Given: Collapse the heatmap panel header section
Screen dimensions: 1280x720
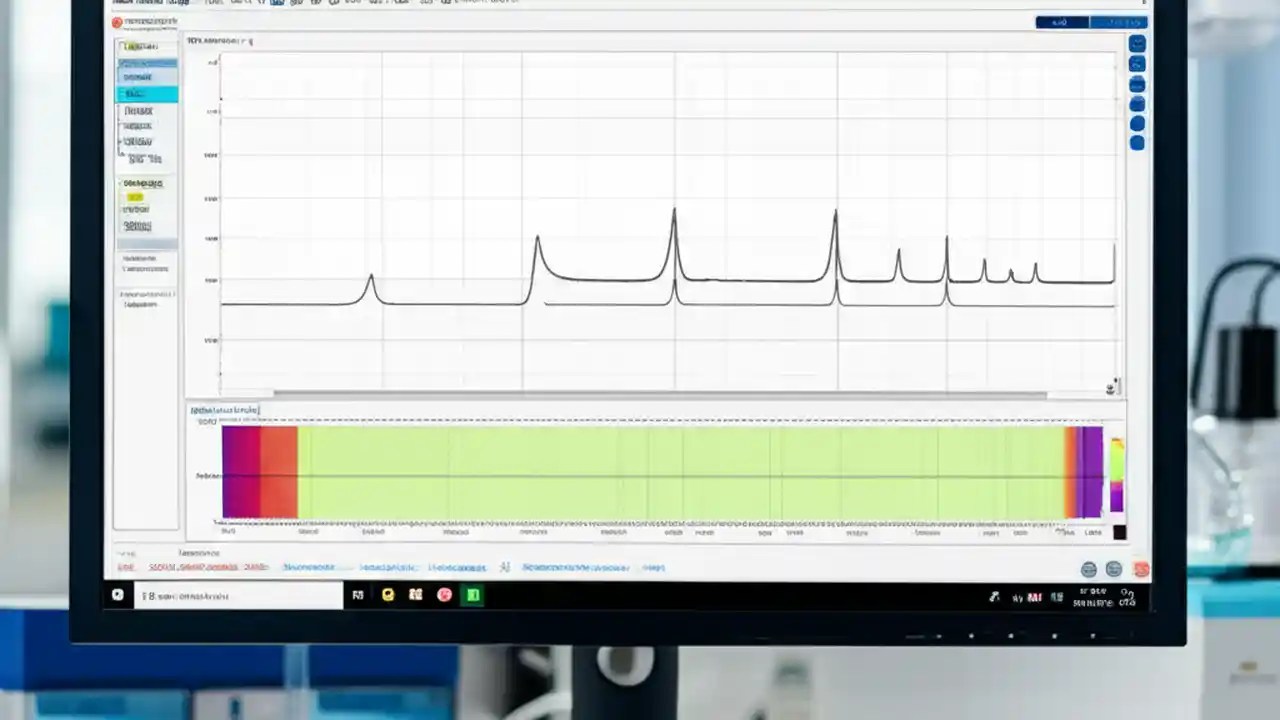Looking at the screenshot, I should click(222, 410).
